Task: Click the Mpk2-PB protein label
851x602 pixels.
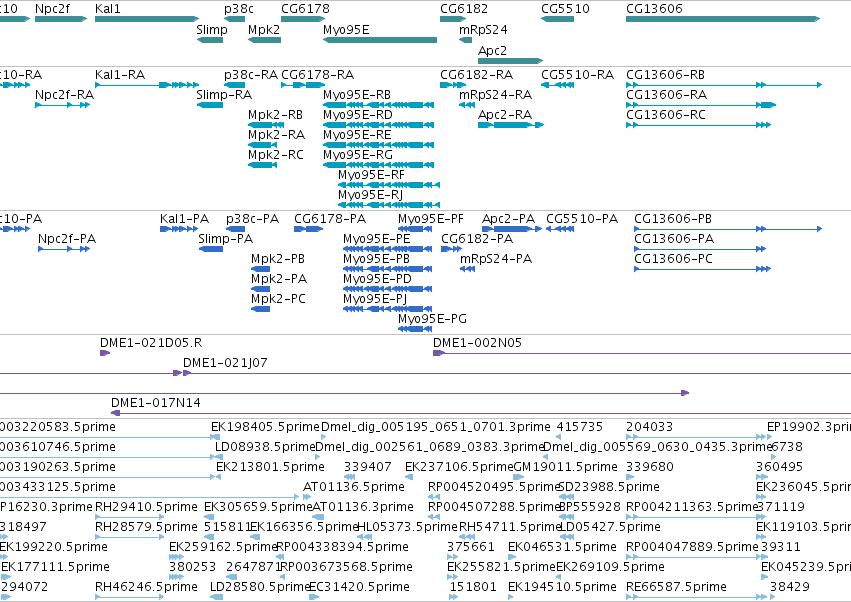Action: coord(278,258)
